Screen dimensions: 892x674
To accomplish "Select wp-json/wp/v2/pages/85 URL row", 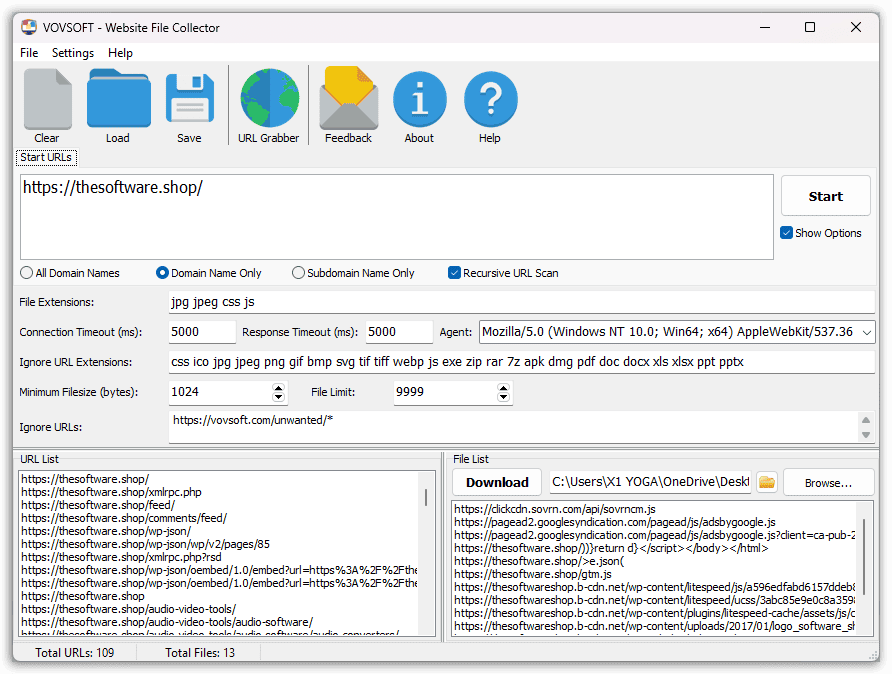I will coord(146,544).
